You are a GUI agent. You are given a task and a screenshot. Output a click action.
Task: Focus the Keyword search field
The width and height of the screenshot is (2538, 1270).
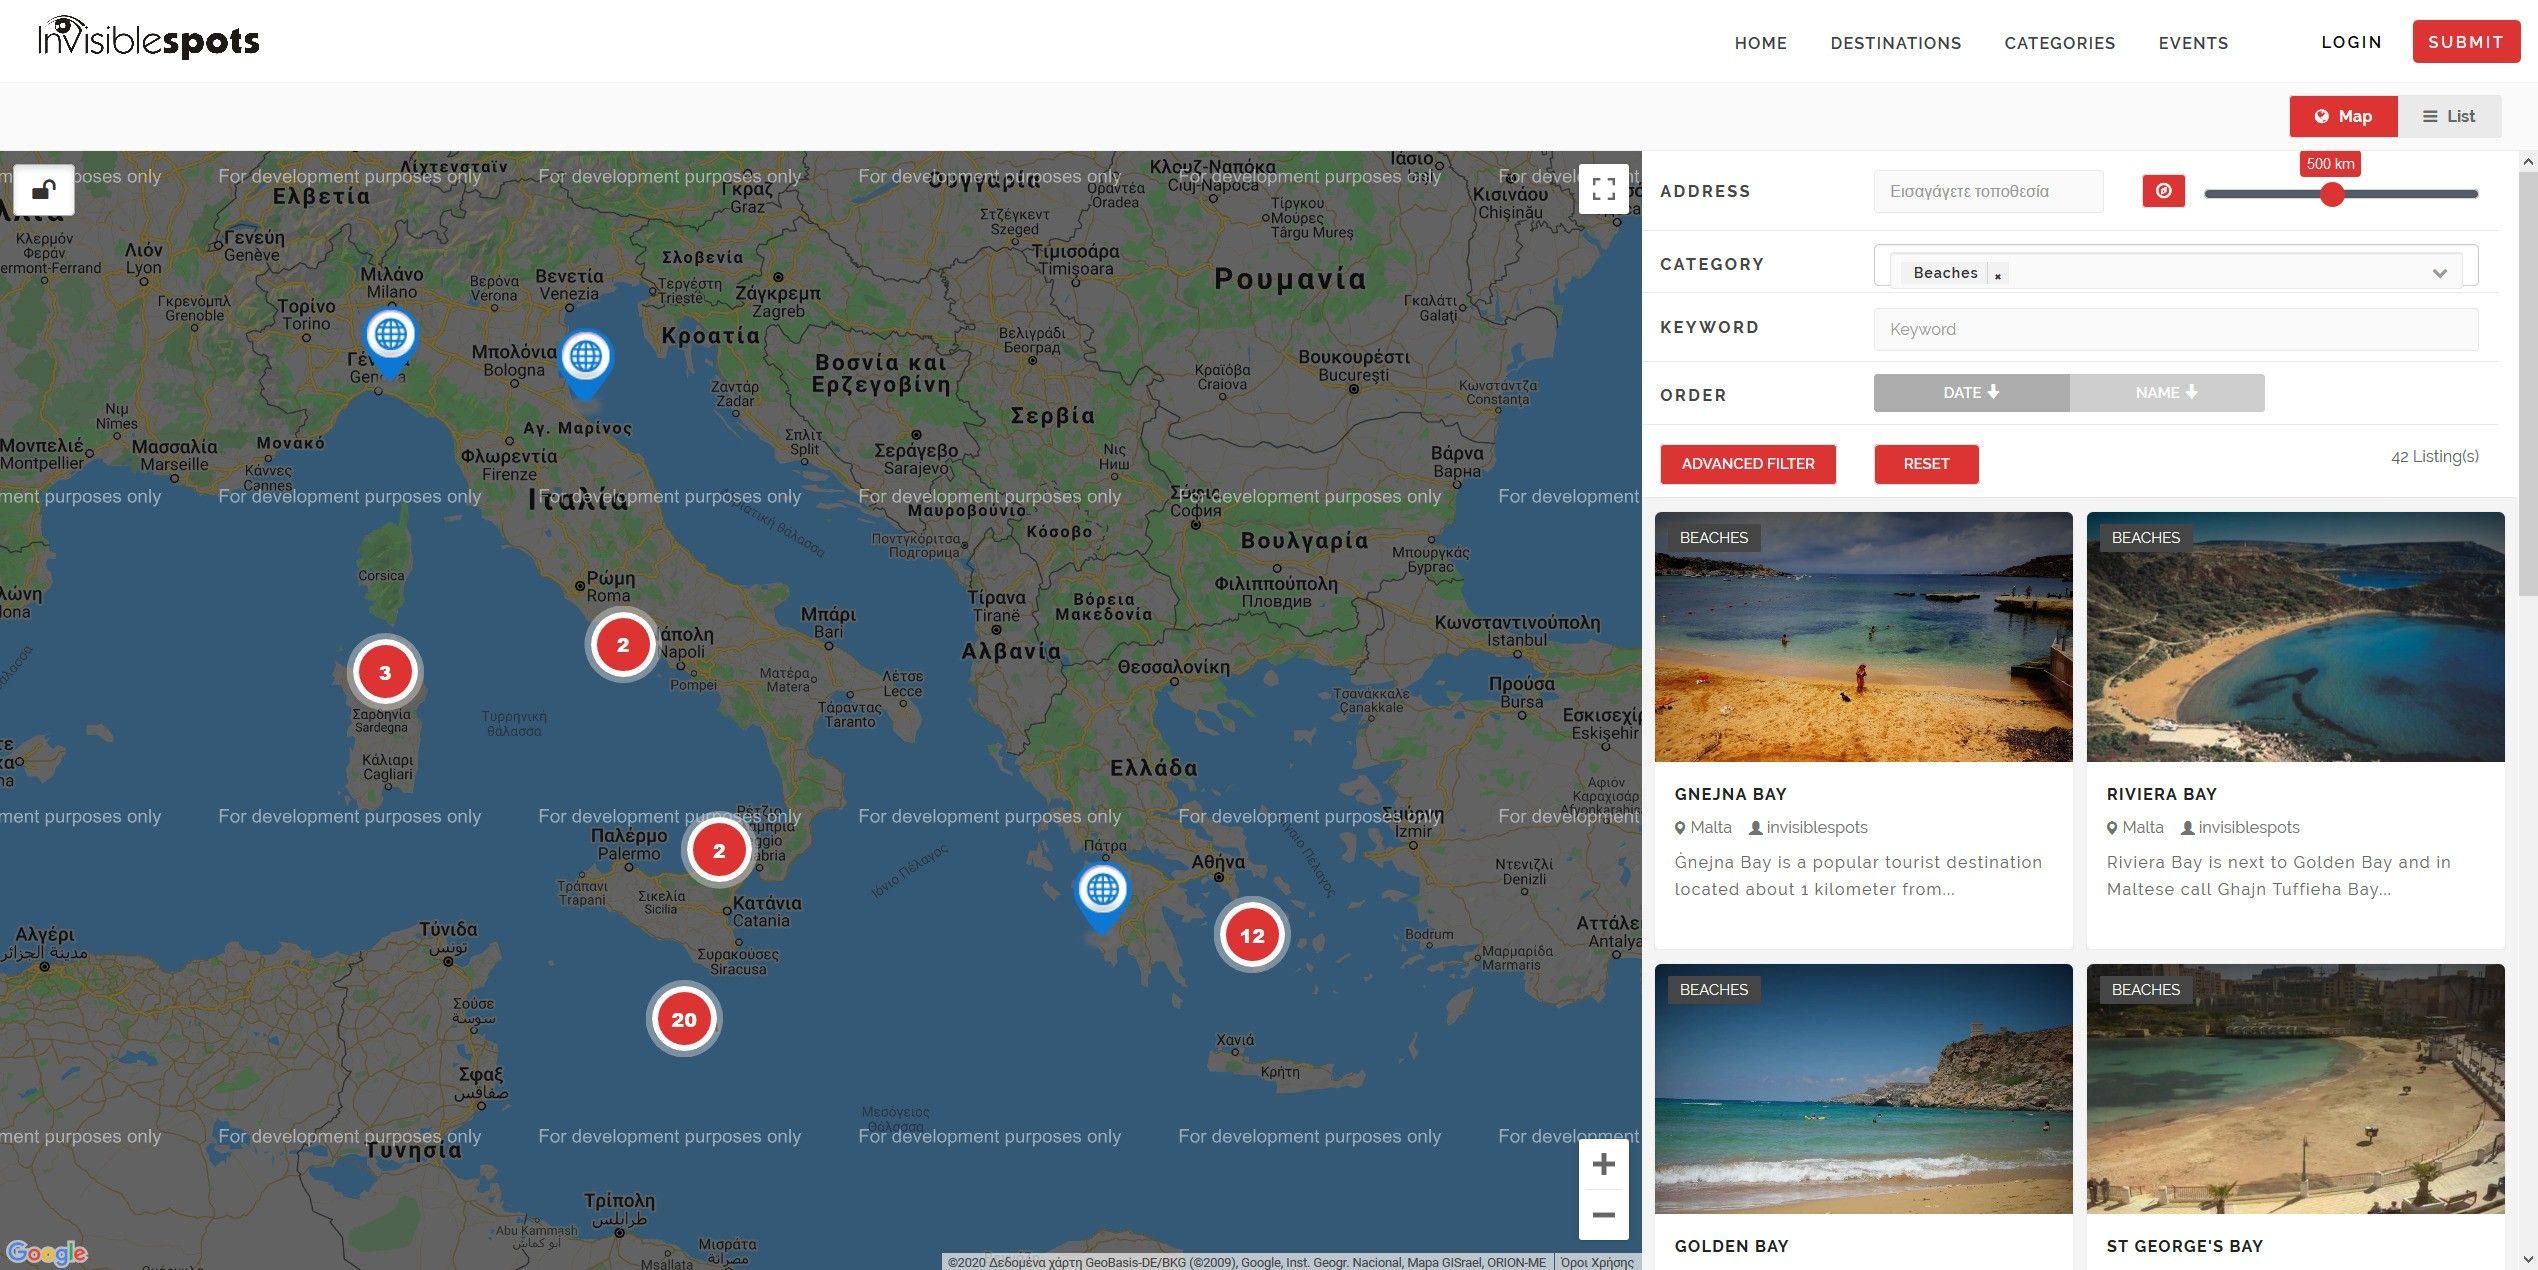click(x=2176, y=329)
